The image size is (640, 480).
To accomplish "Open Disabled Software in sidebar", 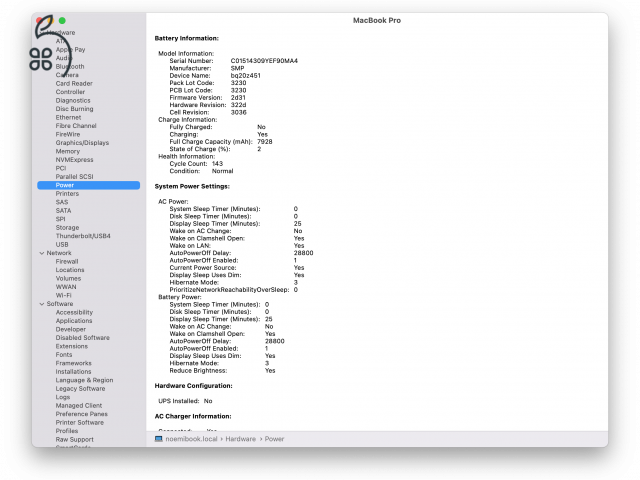I will (83, 338).
